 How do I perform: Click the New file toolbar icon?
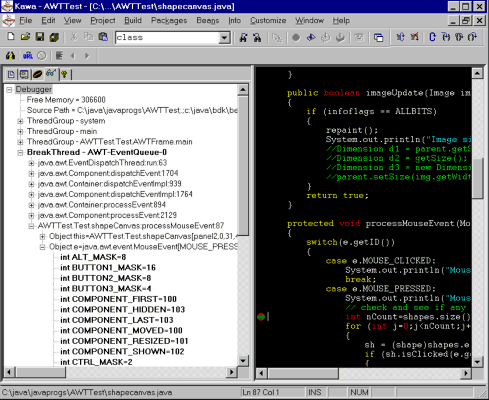(11, 37)
